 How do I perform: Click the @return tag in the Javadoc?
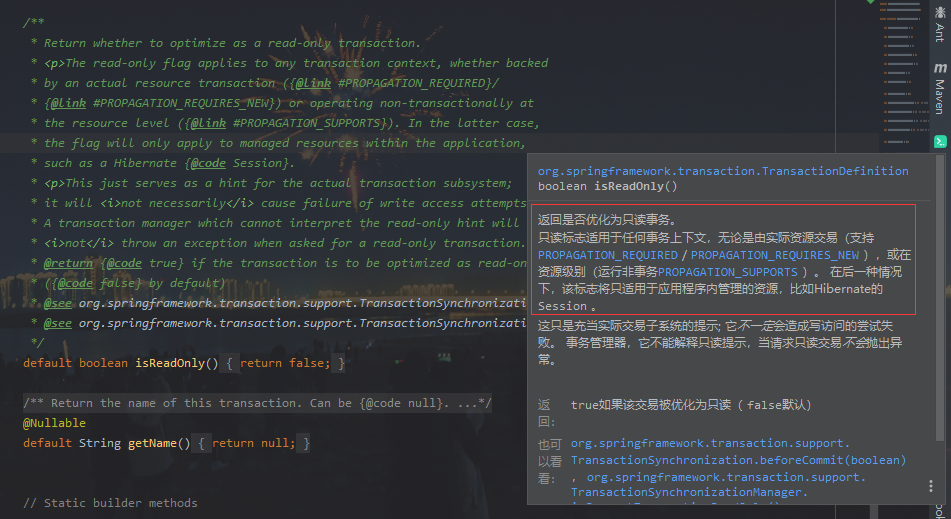click(68, 263)
